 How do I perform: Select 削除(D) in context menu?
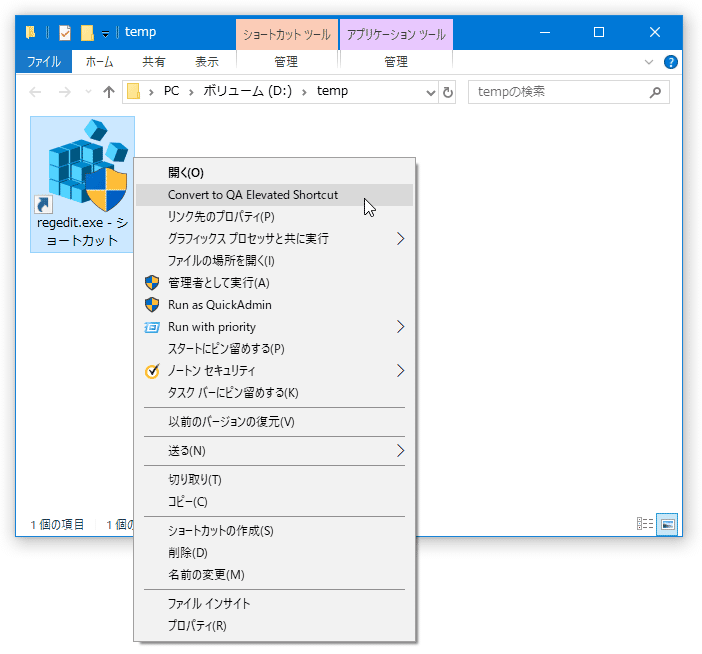pos(274,553)
